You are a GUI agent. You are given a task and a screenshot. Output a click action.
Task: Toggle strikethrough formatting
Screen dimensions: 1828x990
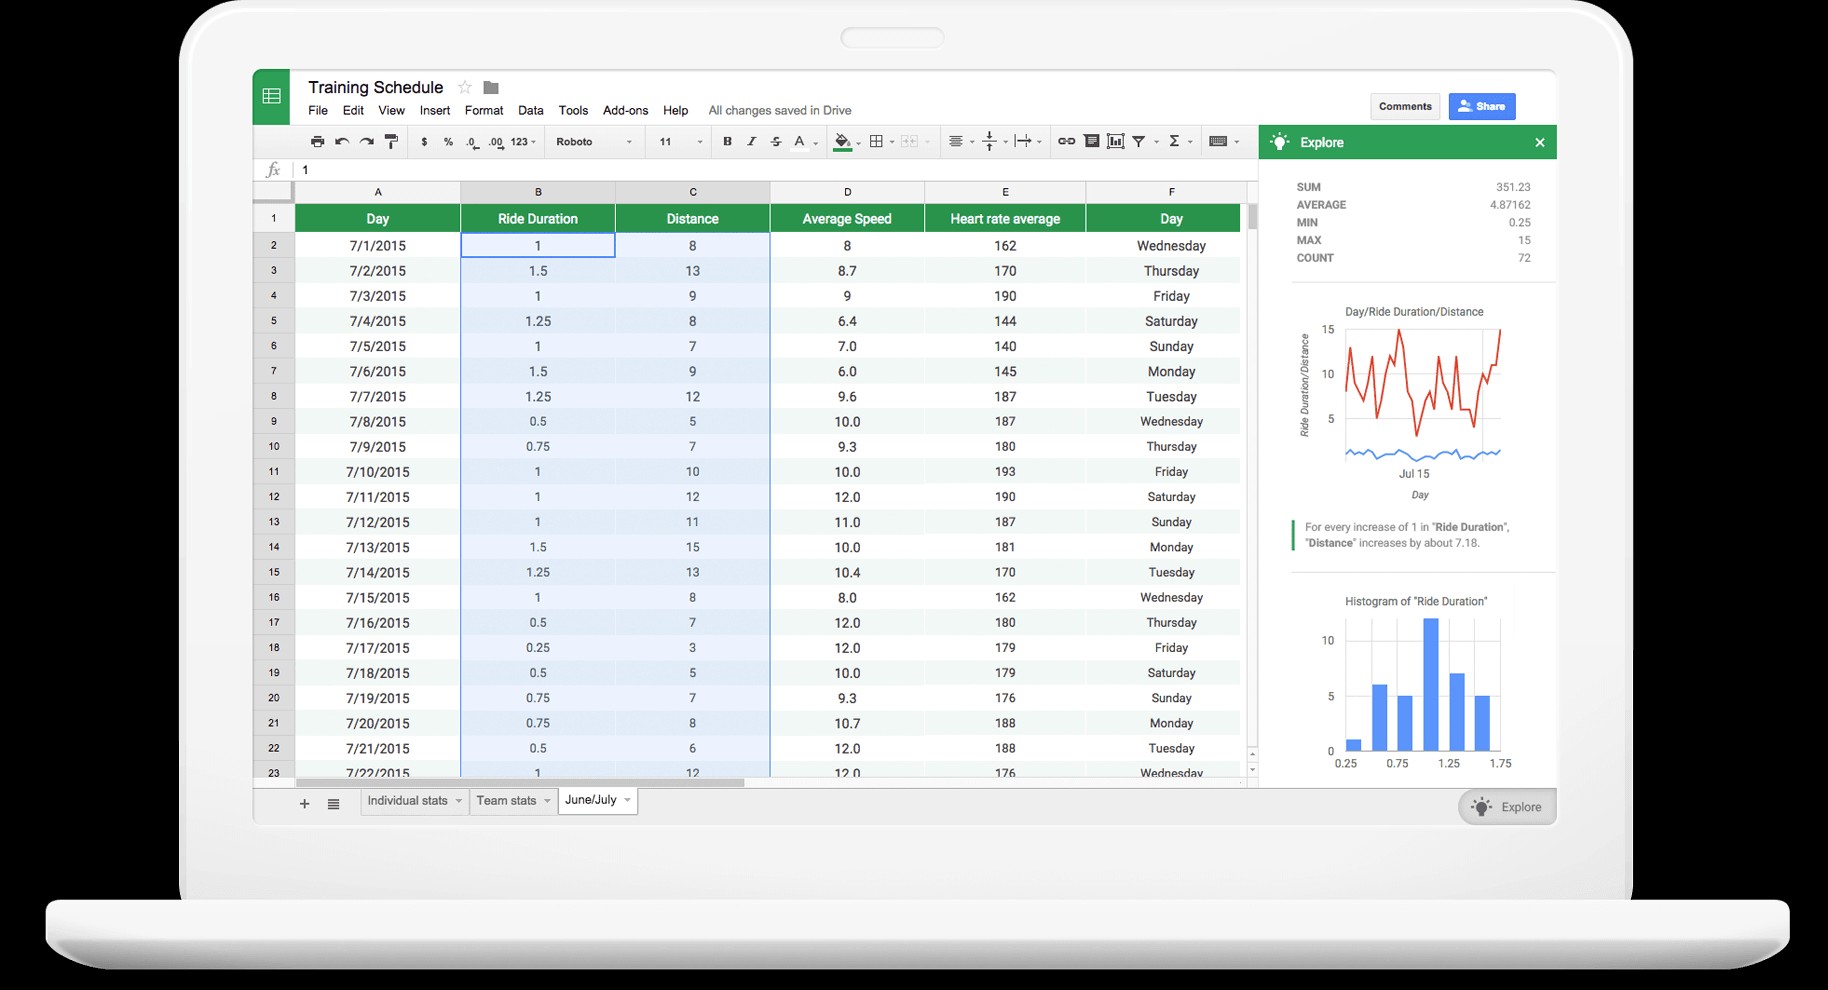point(775,141)
